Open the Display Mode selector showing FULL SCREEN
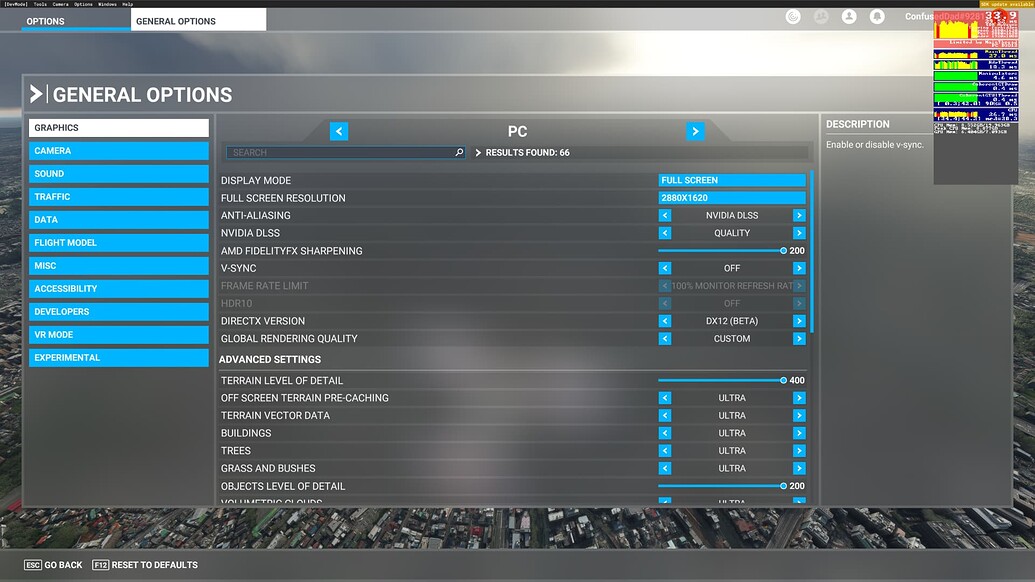The width and height of the screenshot is (1035, 582). pos(731,180)
